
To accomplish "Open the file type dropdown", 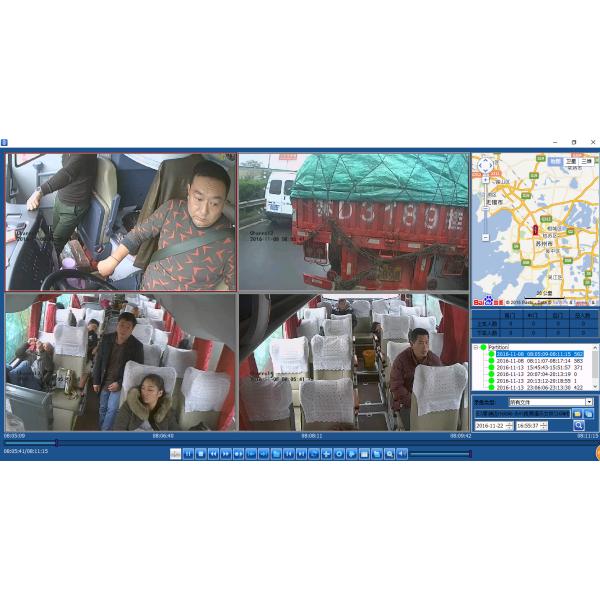I will click(589, 402).
